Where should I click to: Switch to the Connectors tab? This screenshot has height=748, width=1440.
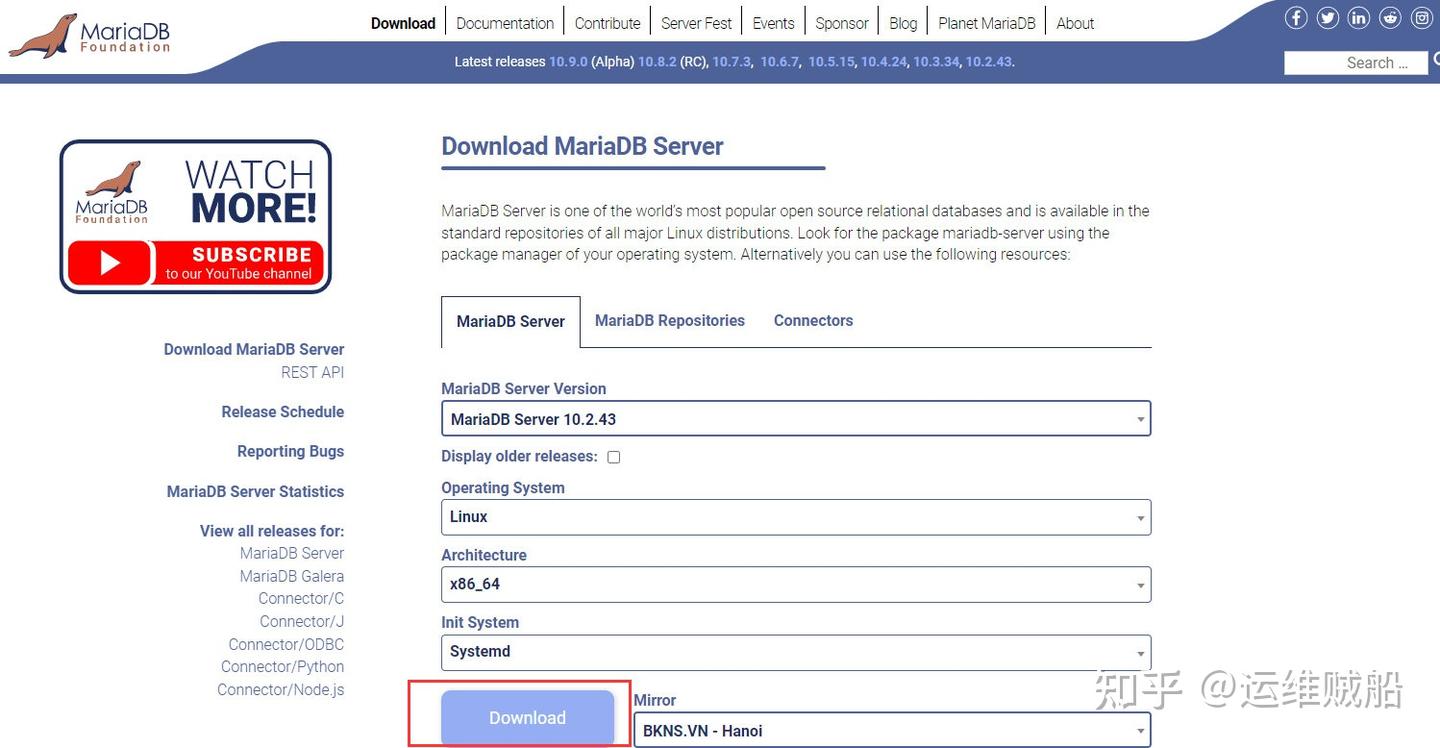(x=813, y=320)
